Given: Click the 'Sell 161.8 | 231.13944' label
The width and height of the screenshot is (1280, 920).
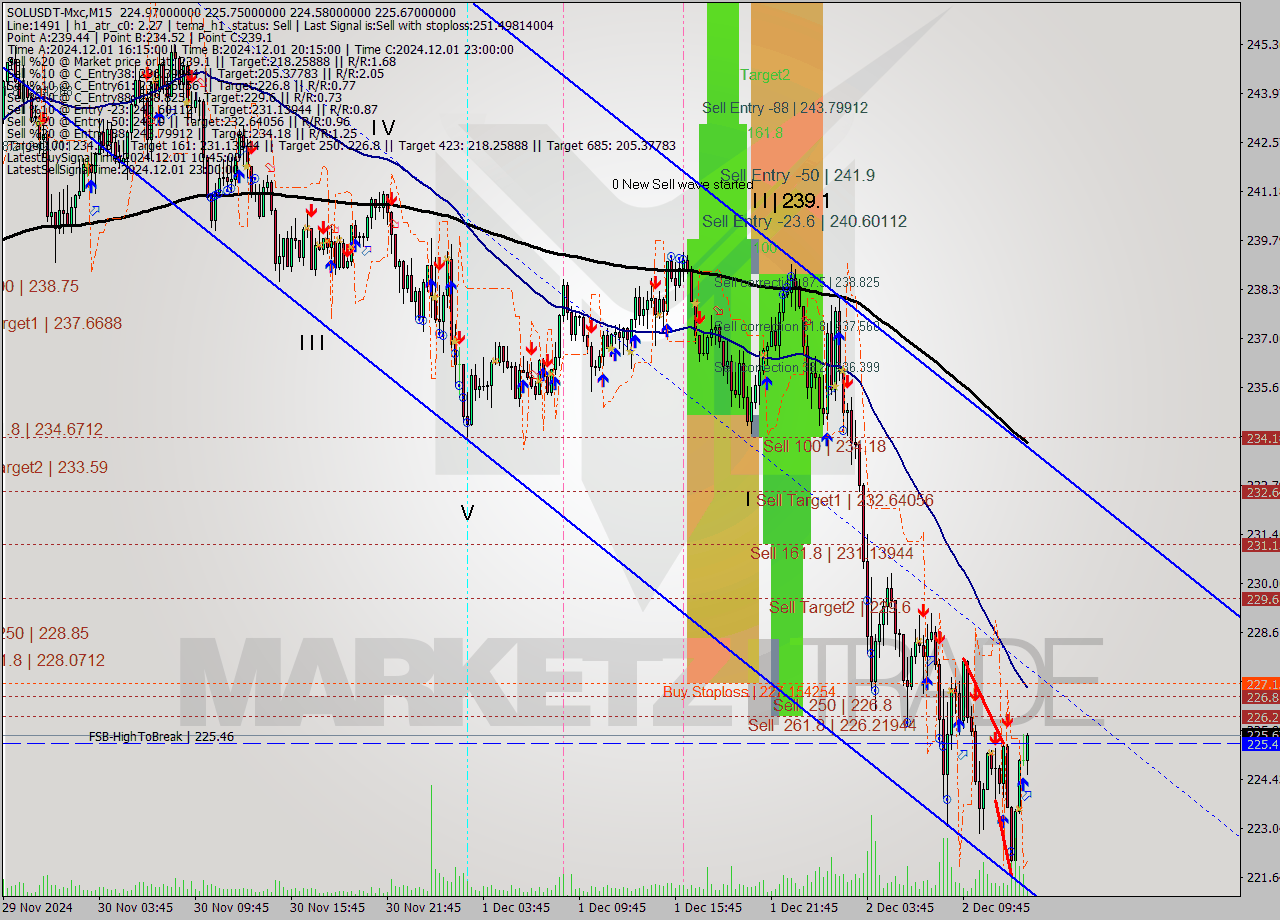Looking at the screenshot, I should (x=832, y=553).
